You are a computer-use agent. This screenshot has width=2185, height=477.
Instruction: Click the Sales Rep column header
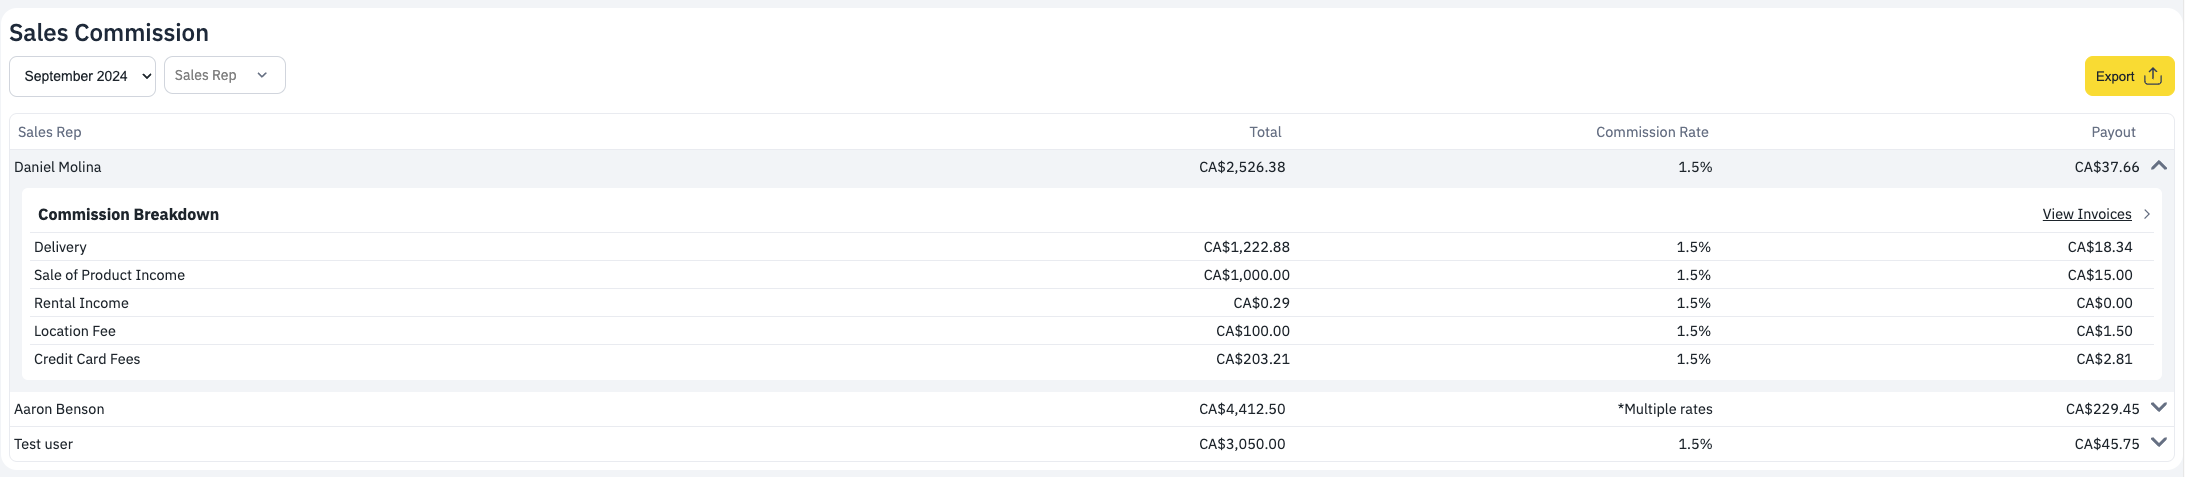pyautogui.click(x=50, y=132)
